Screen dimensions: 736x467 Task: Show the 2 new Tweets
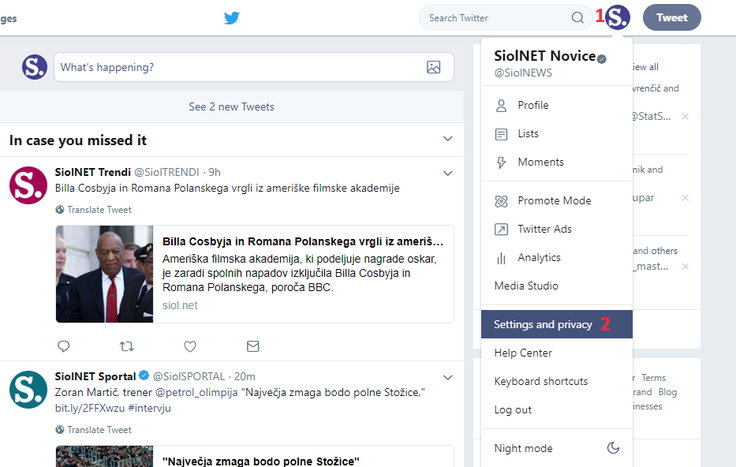pos(231,107)
